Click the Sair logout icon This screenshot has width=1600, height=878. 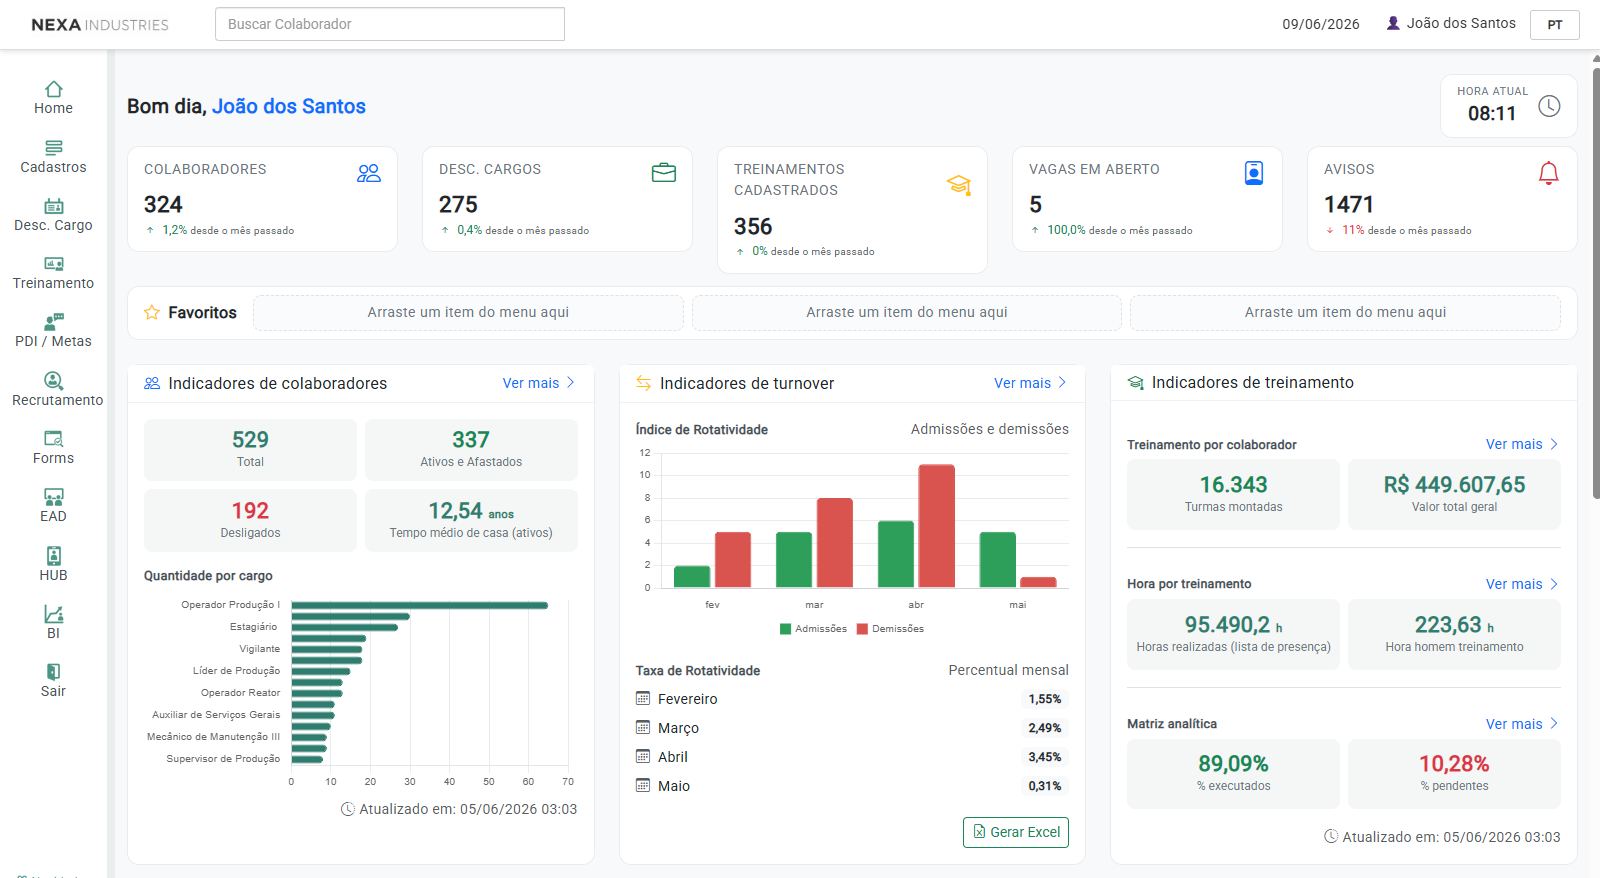click(54, 672)
